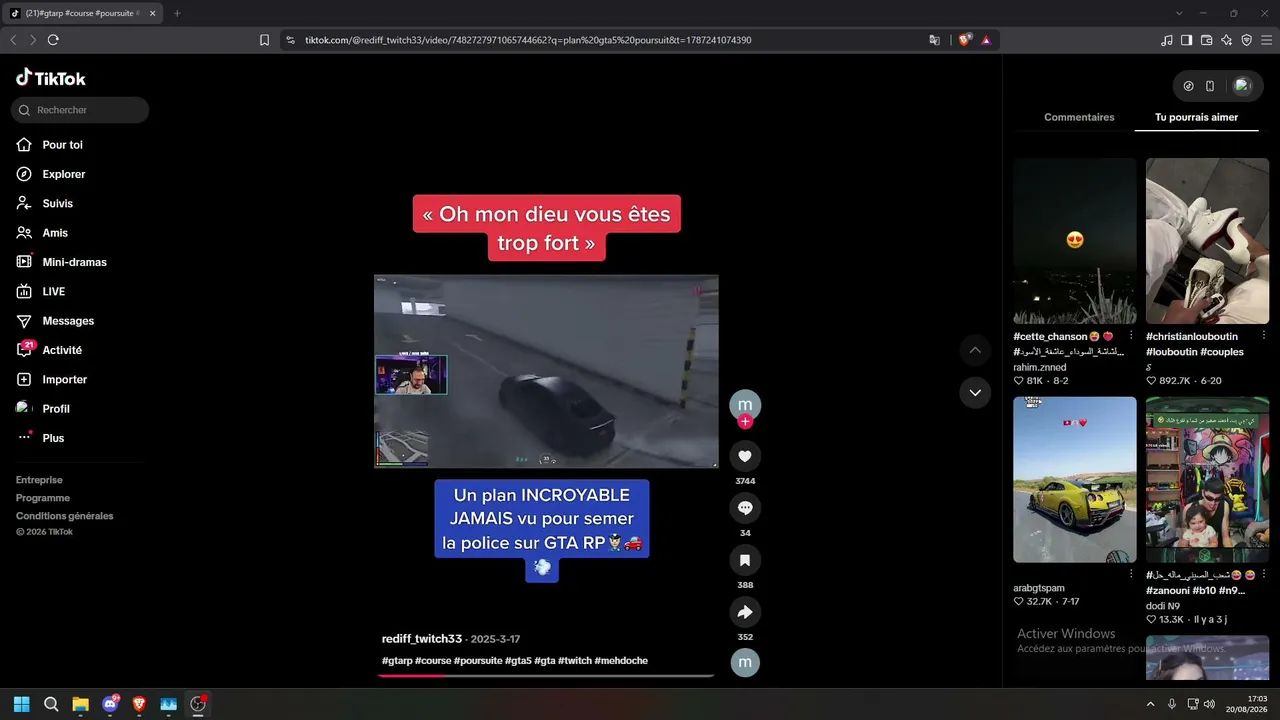
Task: Open Messages in the sidebar
Action: click(68, 321)
